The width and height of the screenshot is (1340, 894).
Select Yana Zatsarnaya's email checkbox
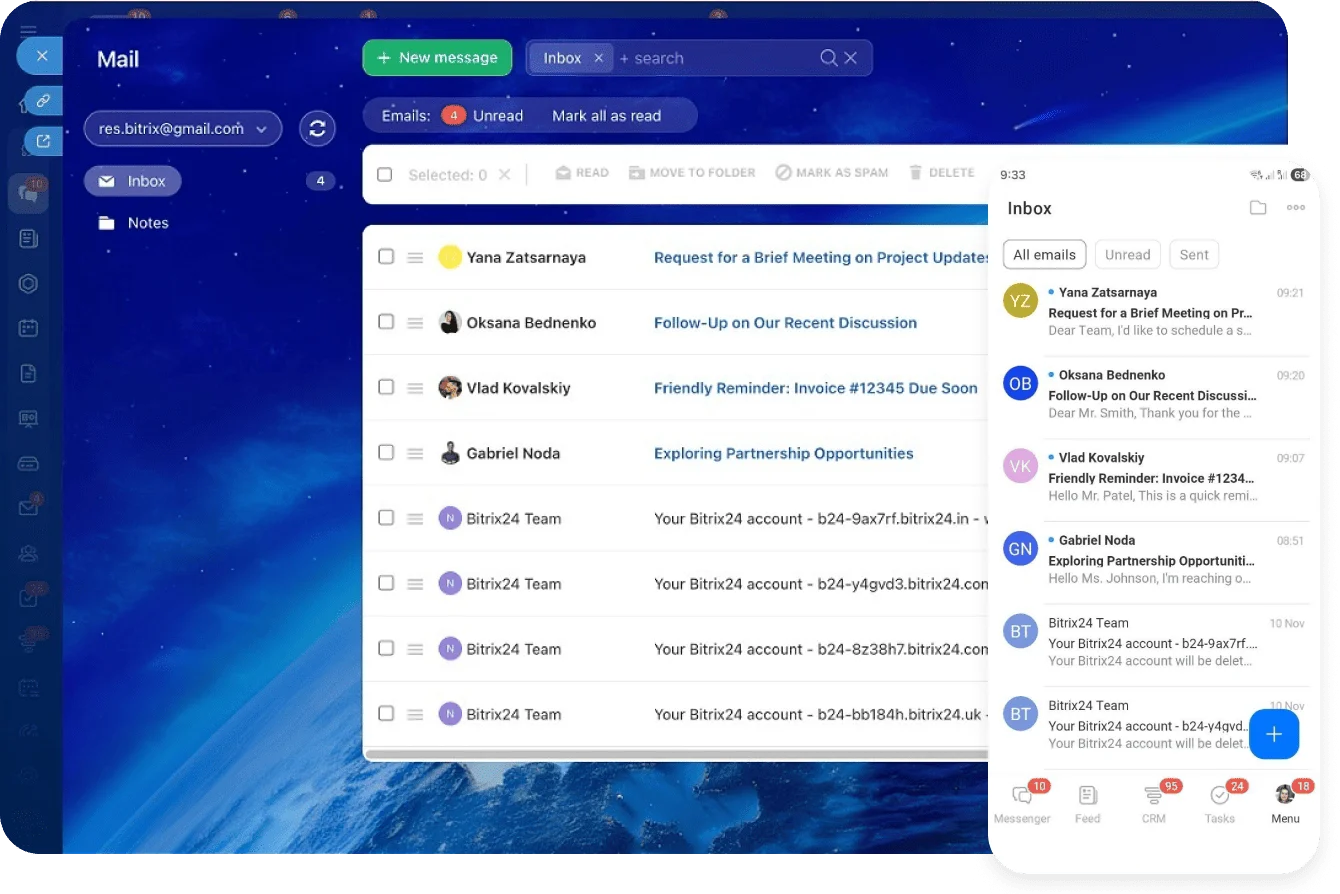click(385, 257)
